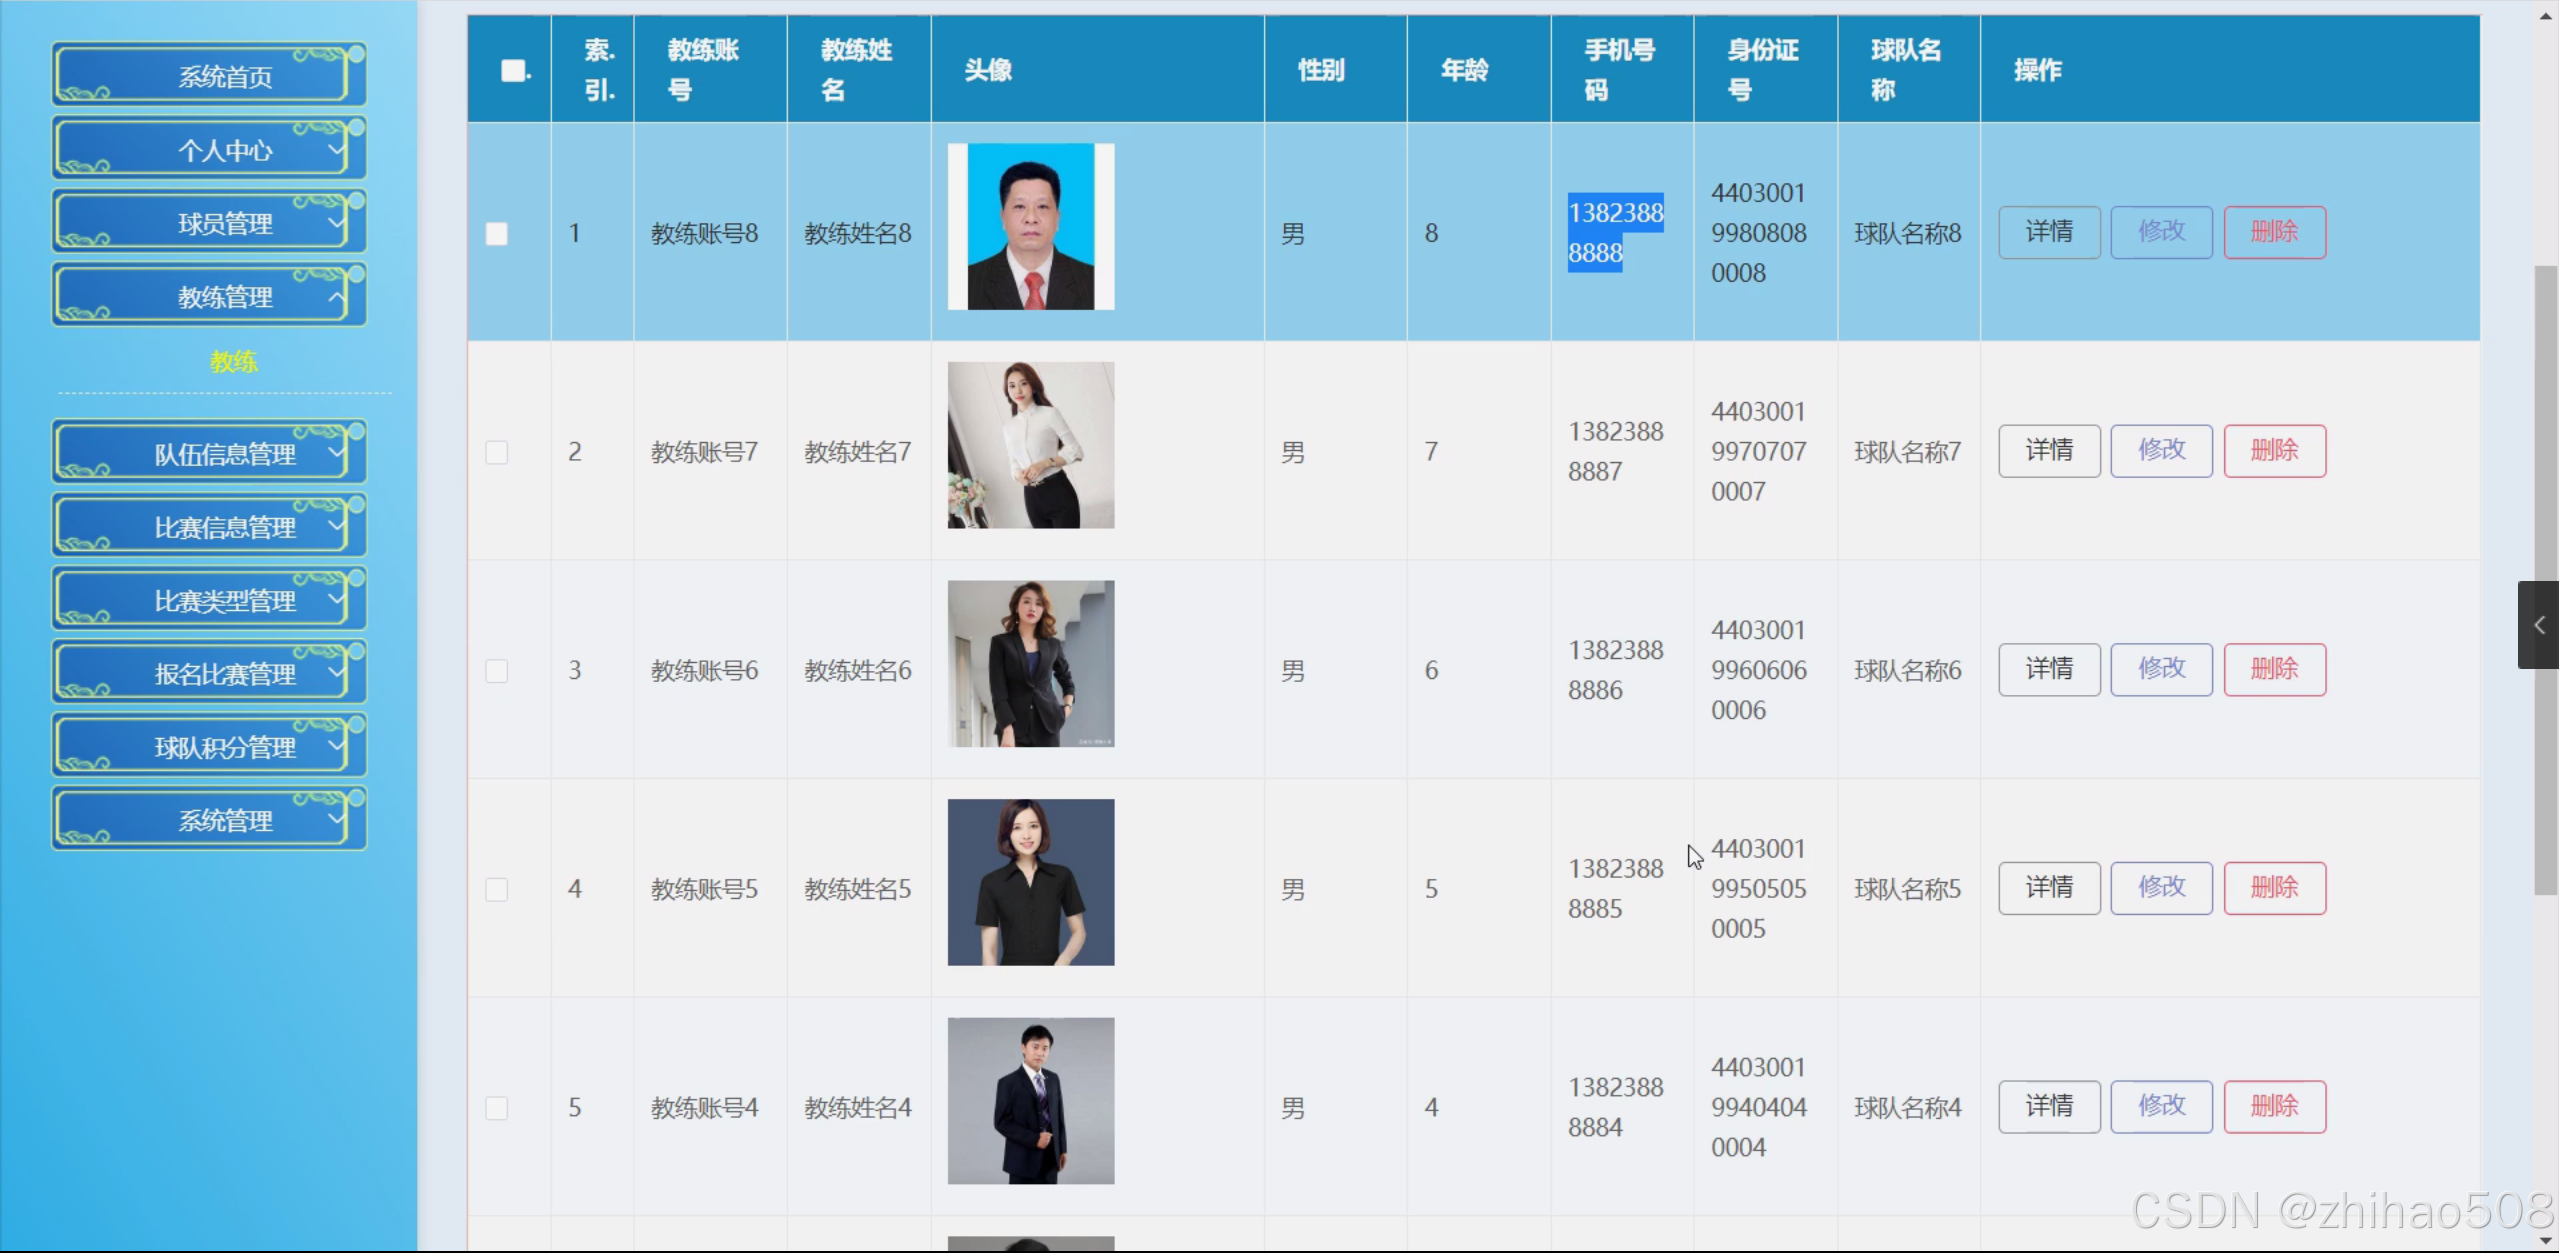
Task: Click the collapse side panel arrow icon
Action: coord(2538,625)
